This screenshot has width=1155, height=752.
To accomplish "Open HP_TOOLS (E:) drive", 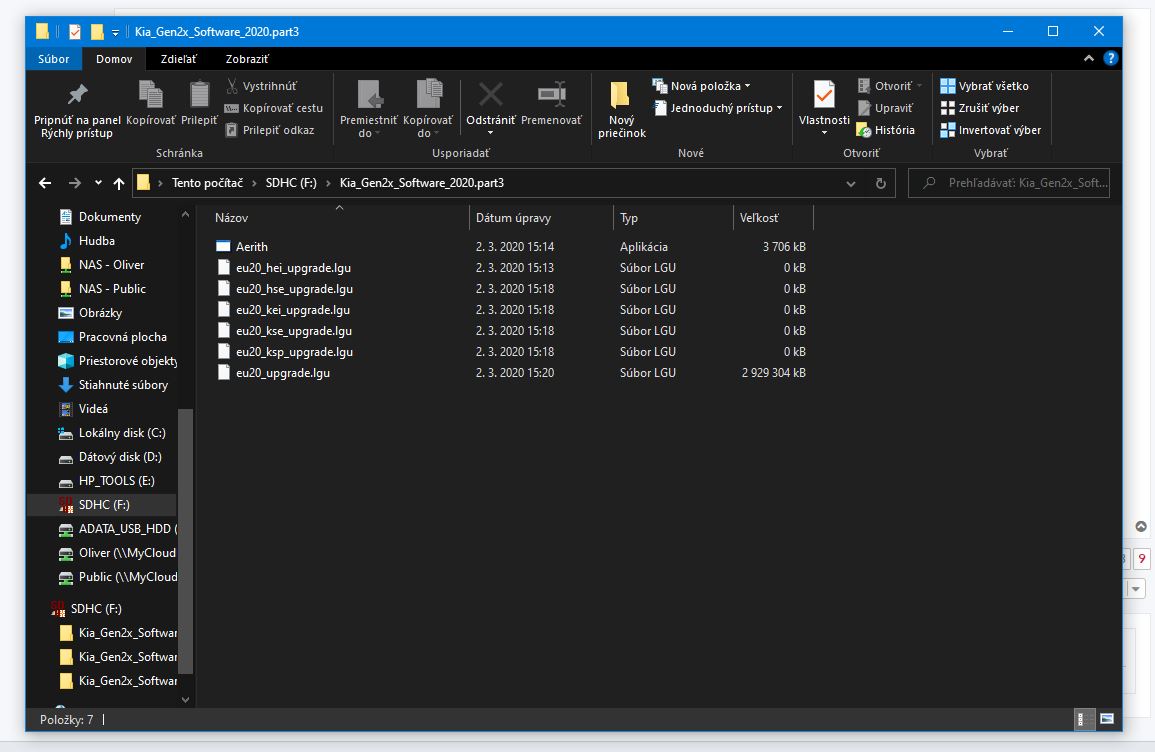I will 116,480.
